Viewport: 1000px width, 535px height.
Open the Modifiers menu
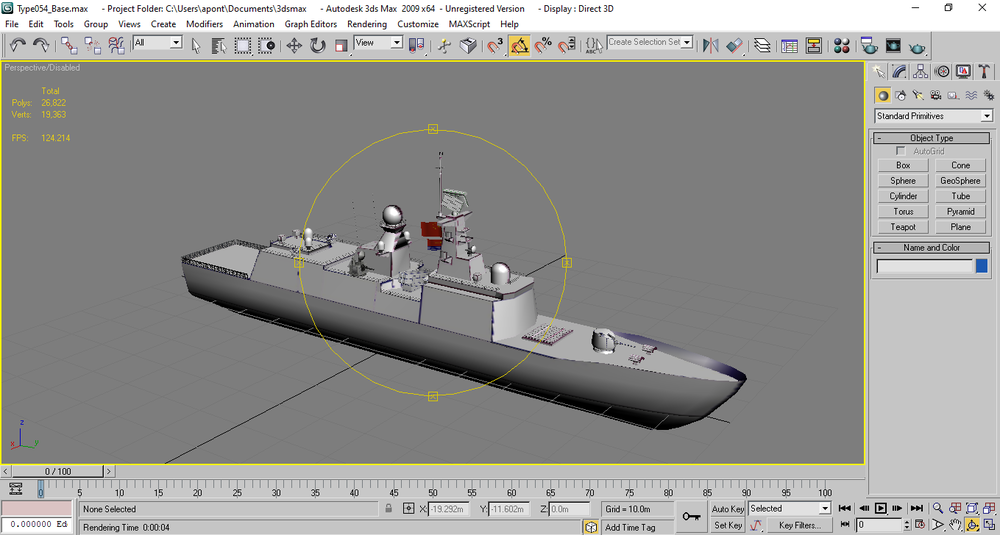204,24
